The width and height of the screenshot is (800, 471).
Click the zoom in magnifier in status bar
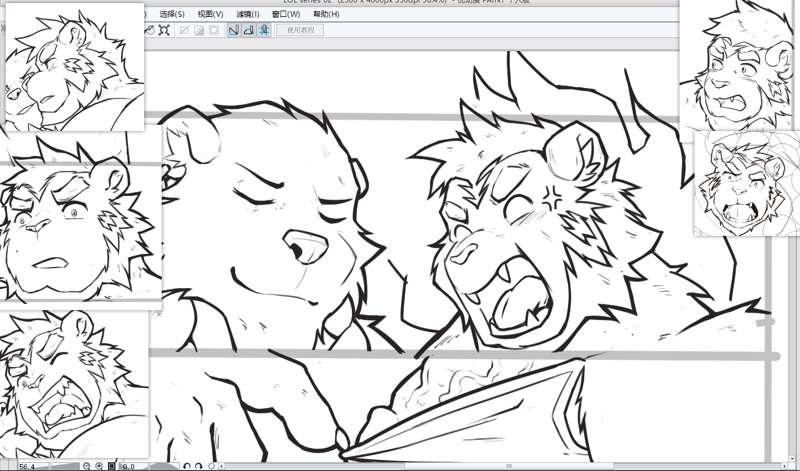98,466
